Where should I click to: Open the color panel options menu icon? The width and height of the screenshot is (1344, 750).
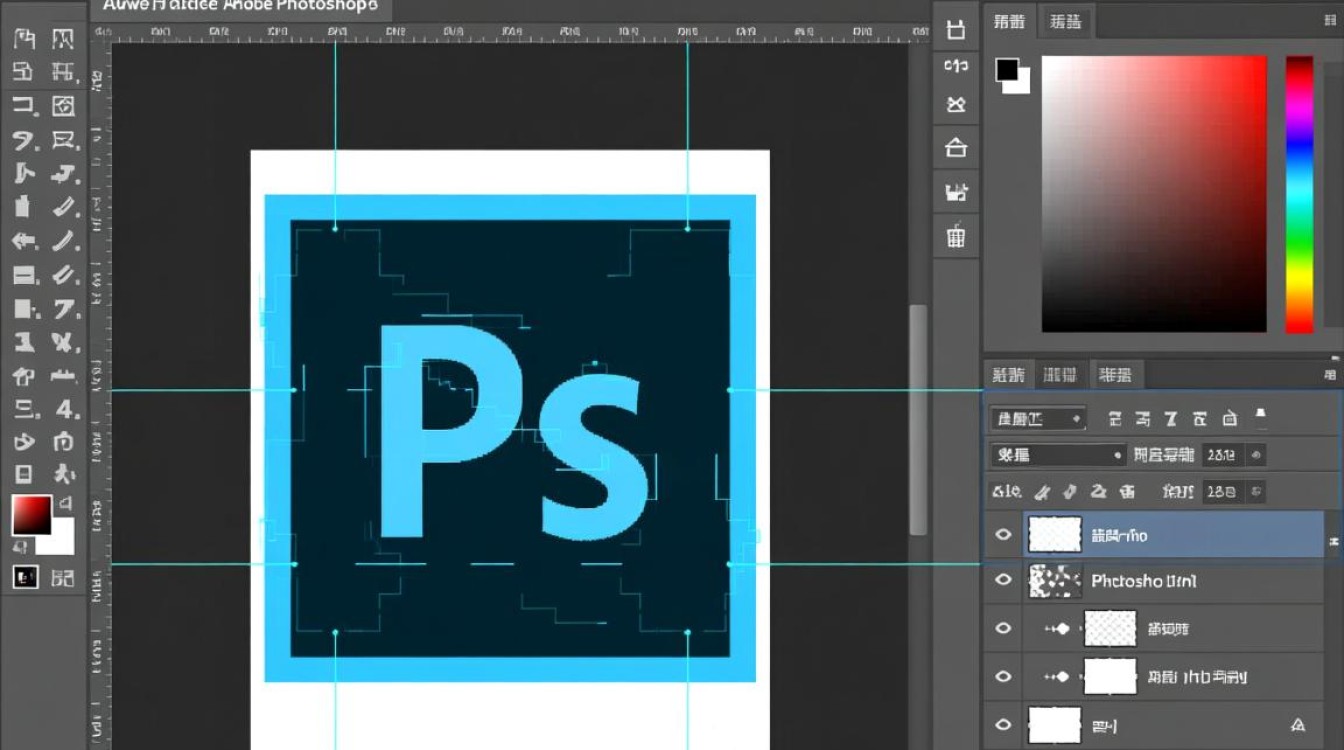click(1329, 21)
